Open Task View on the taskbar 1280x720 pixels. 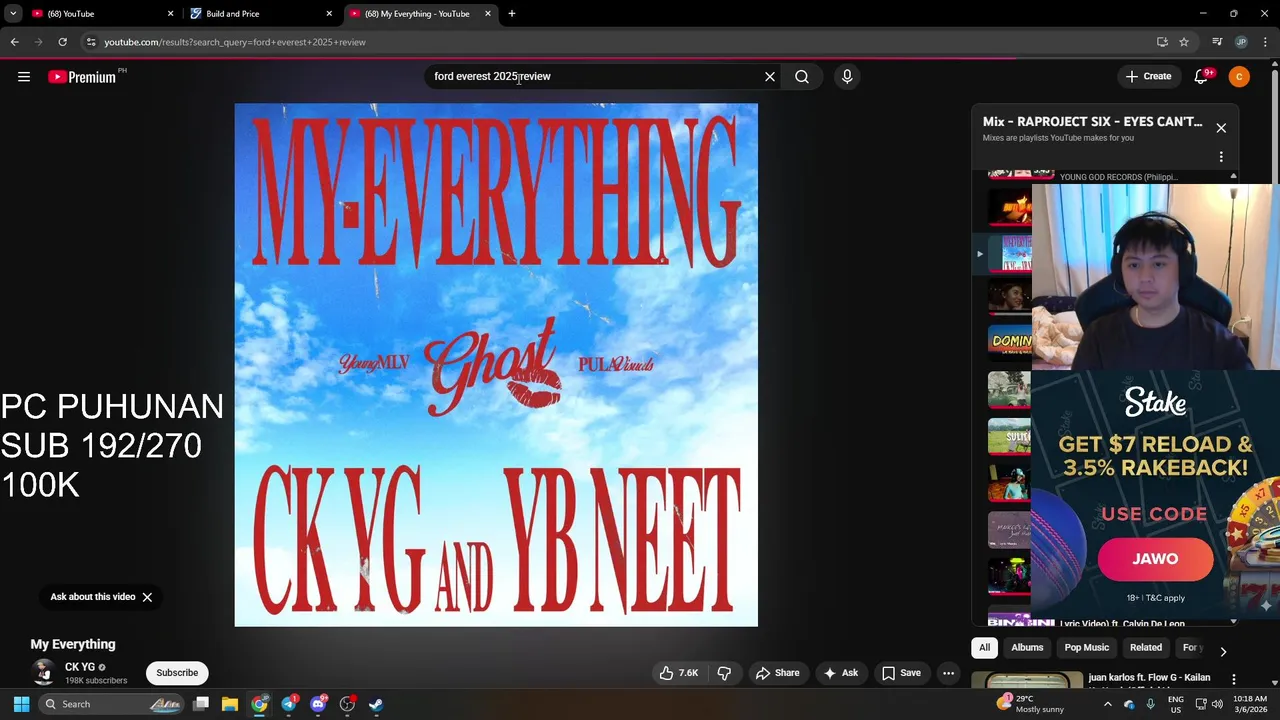(x=201, y=704)
